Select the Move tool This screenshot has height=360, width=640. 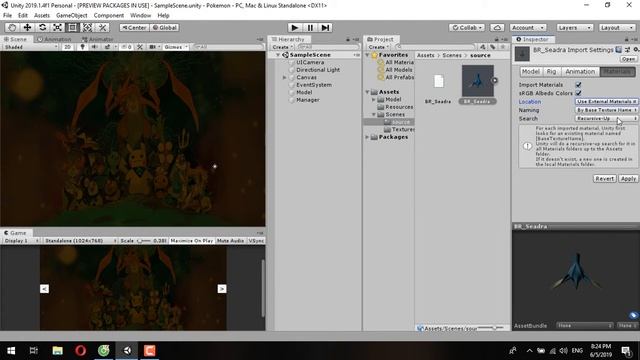[27, 27]
